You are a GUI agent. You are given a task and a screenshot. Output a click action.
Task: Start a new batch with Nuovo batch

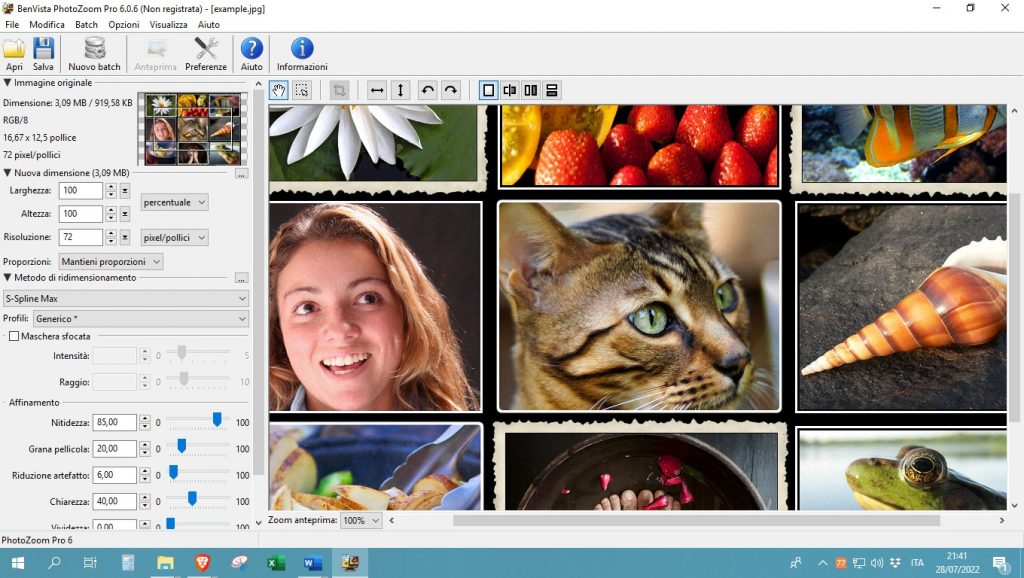coord(94,53)
